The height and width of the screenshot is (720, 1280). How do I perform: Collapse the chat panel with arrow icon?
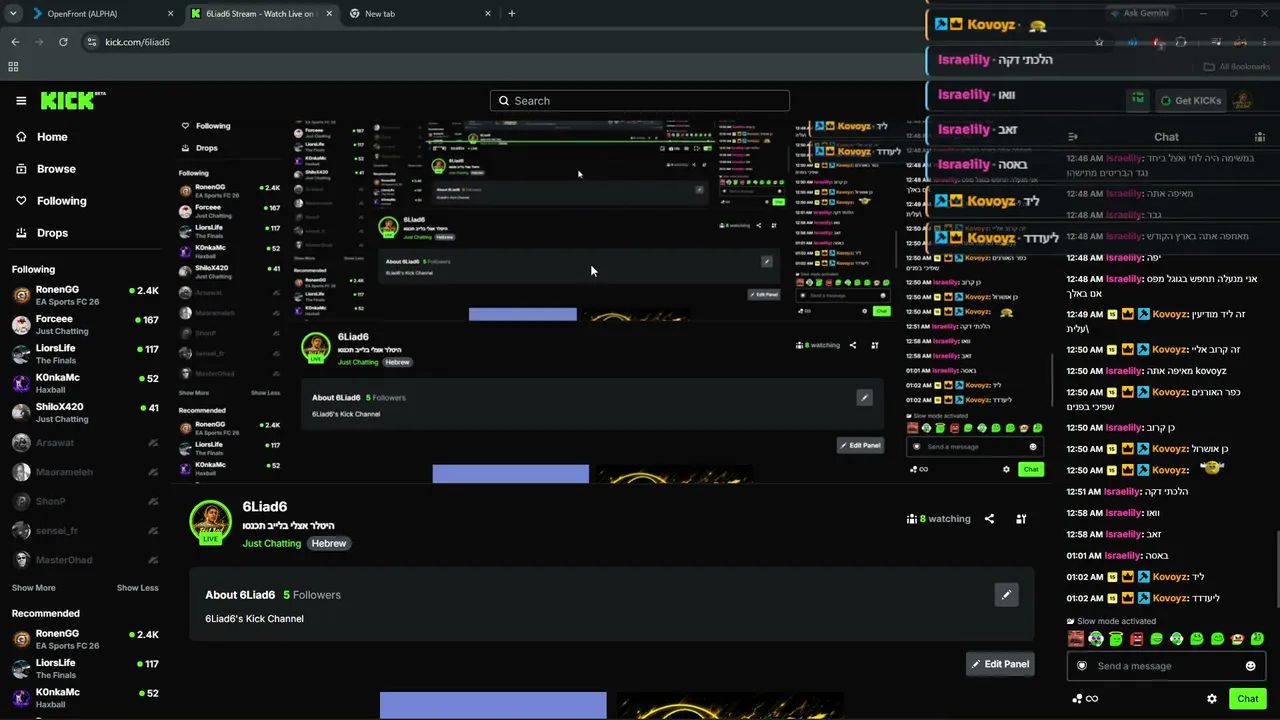click(x=1073, y=137)
